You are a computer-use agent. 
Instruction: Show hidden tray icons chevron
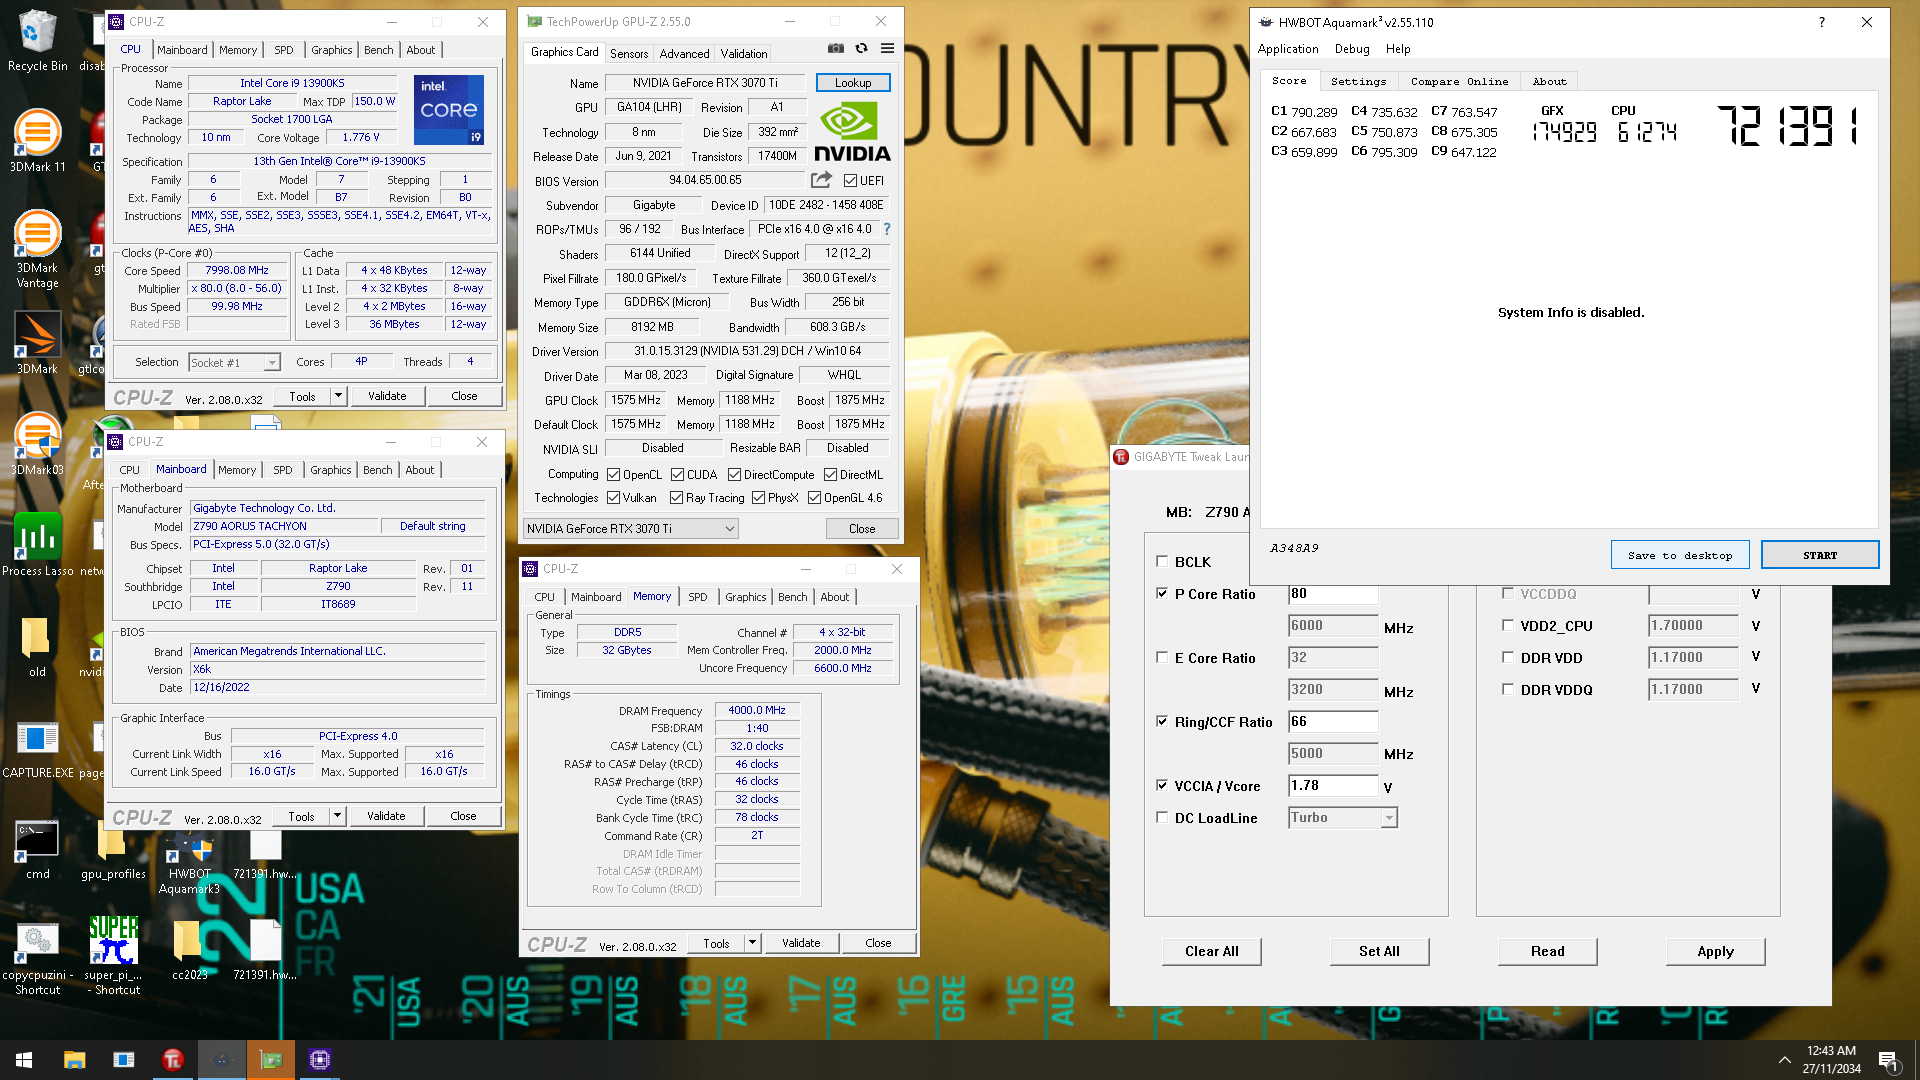[1784, 1060]
